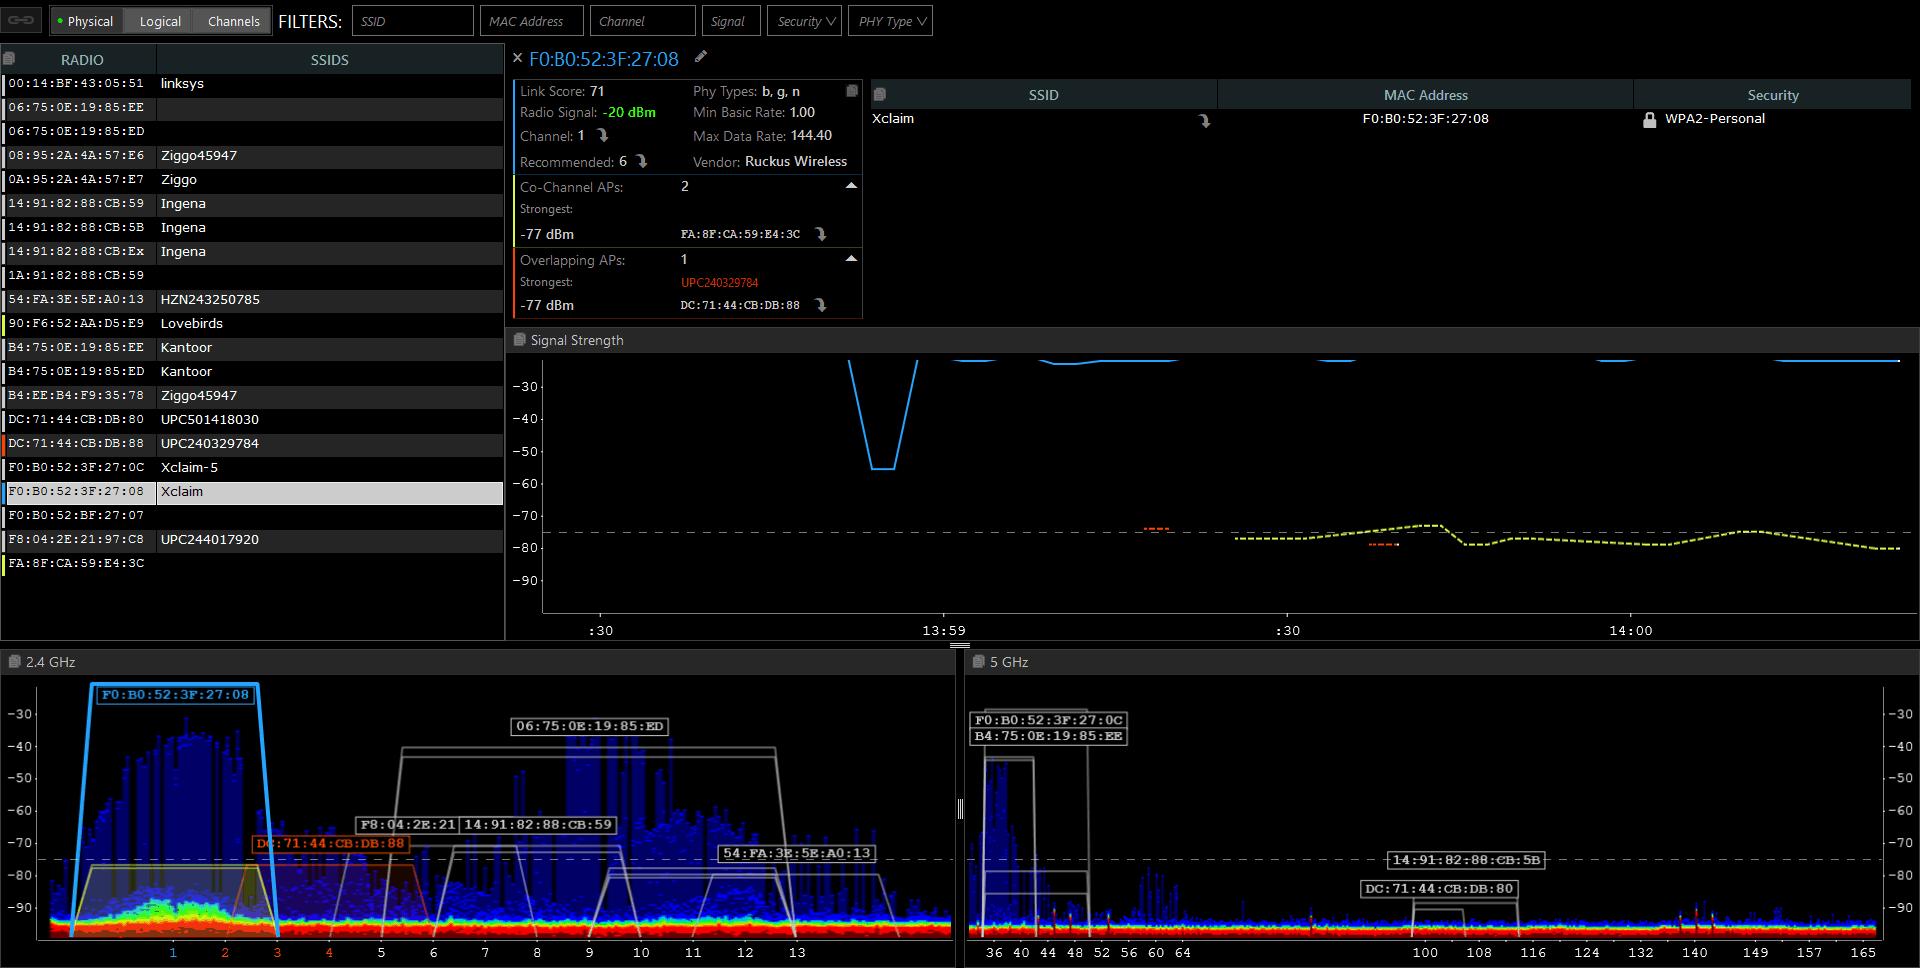The height and width of the screenshot is (968, 1920).
Task: Click the MAC Address filter field
Action: 534,21
